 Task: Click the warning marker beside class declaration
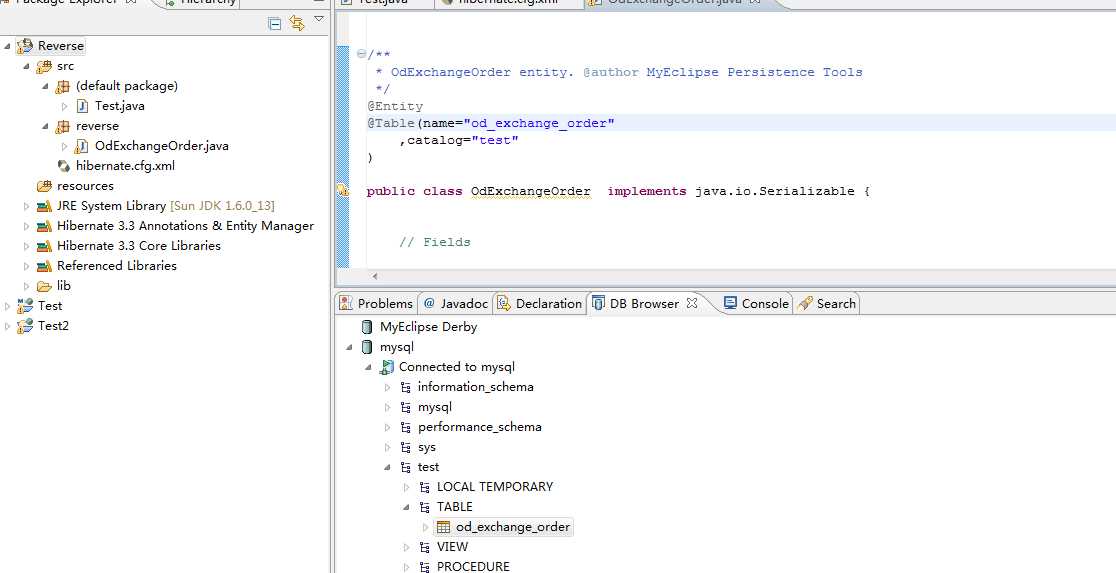(342, 191)
